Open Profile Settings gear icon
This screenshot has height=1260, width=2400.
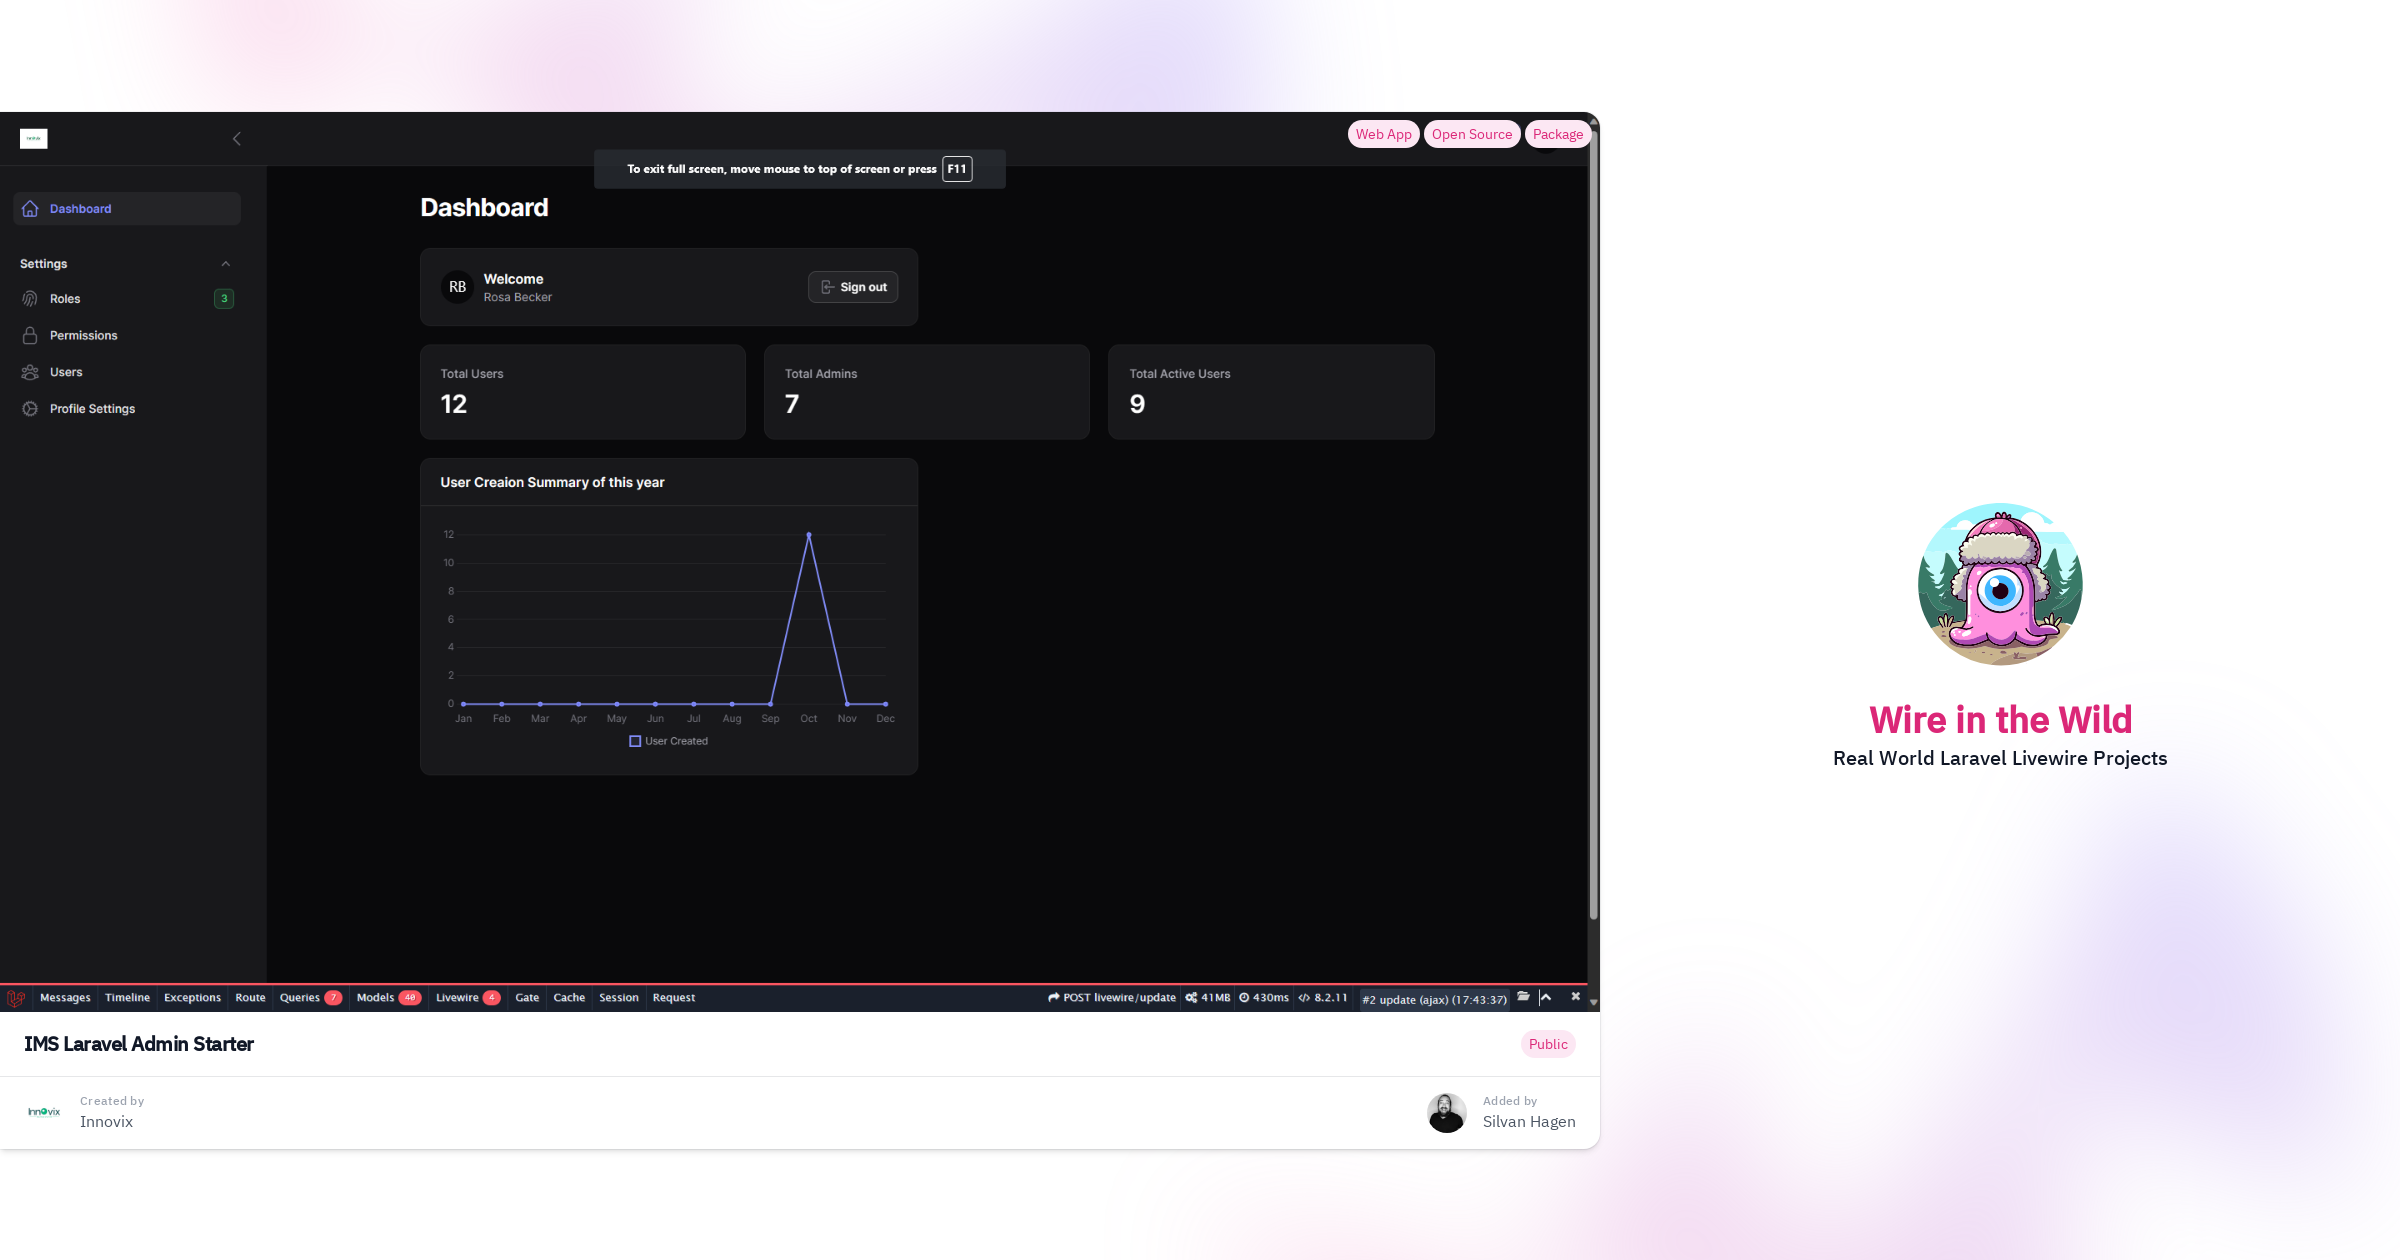(30, 408)
